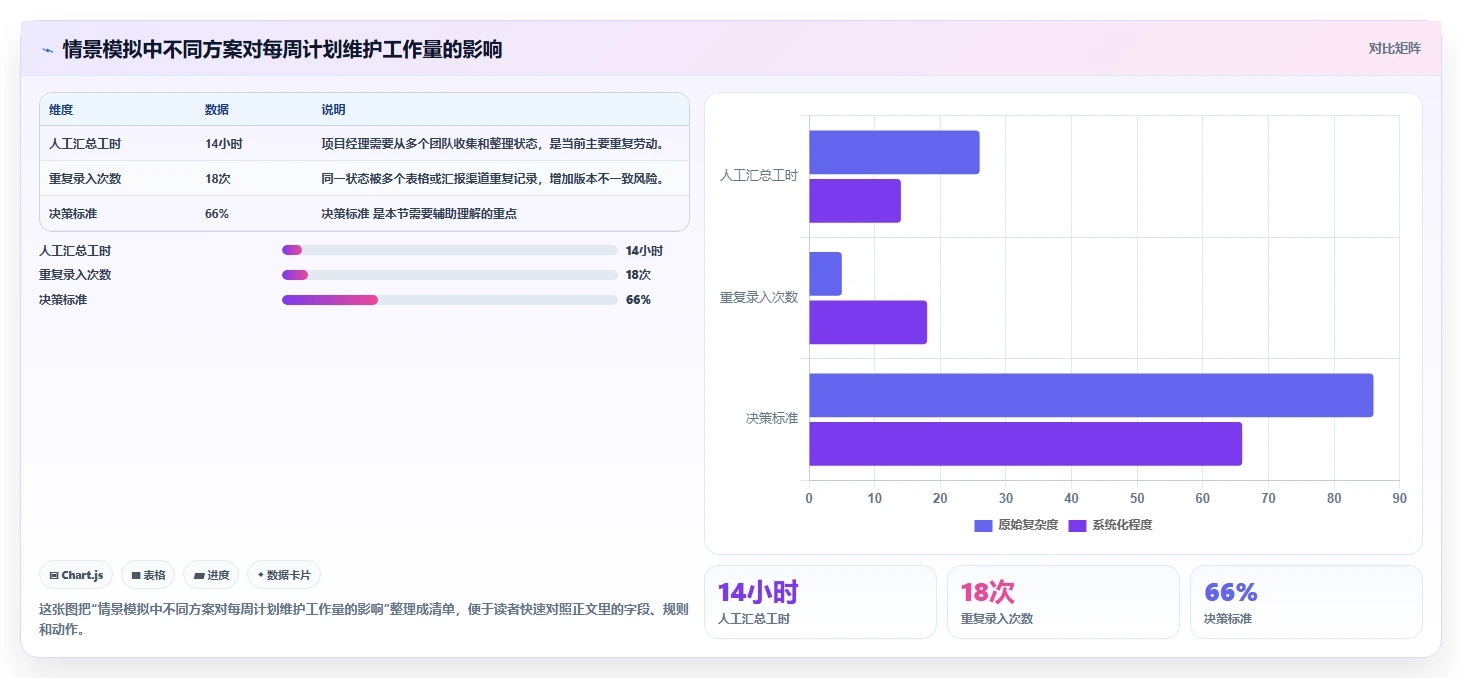Click the note 决策标准 是本节需要辅助理解的重点
1462x678 pixels.
pyautogui.click(x=419, y=214)
